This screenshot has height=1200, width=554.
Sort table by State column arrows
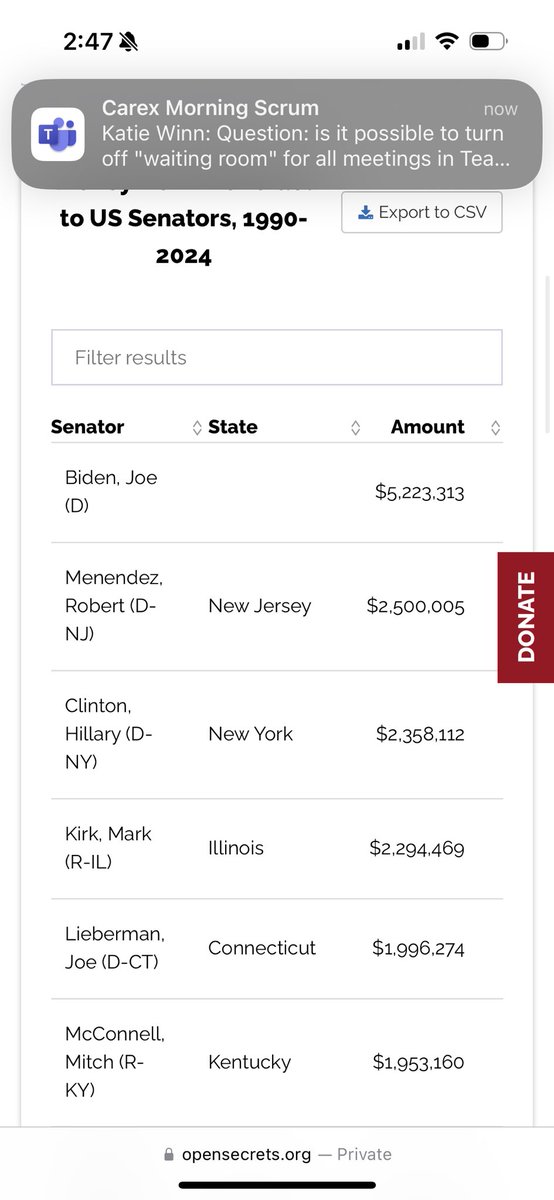point(355,428)
